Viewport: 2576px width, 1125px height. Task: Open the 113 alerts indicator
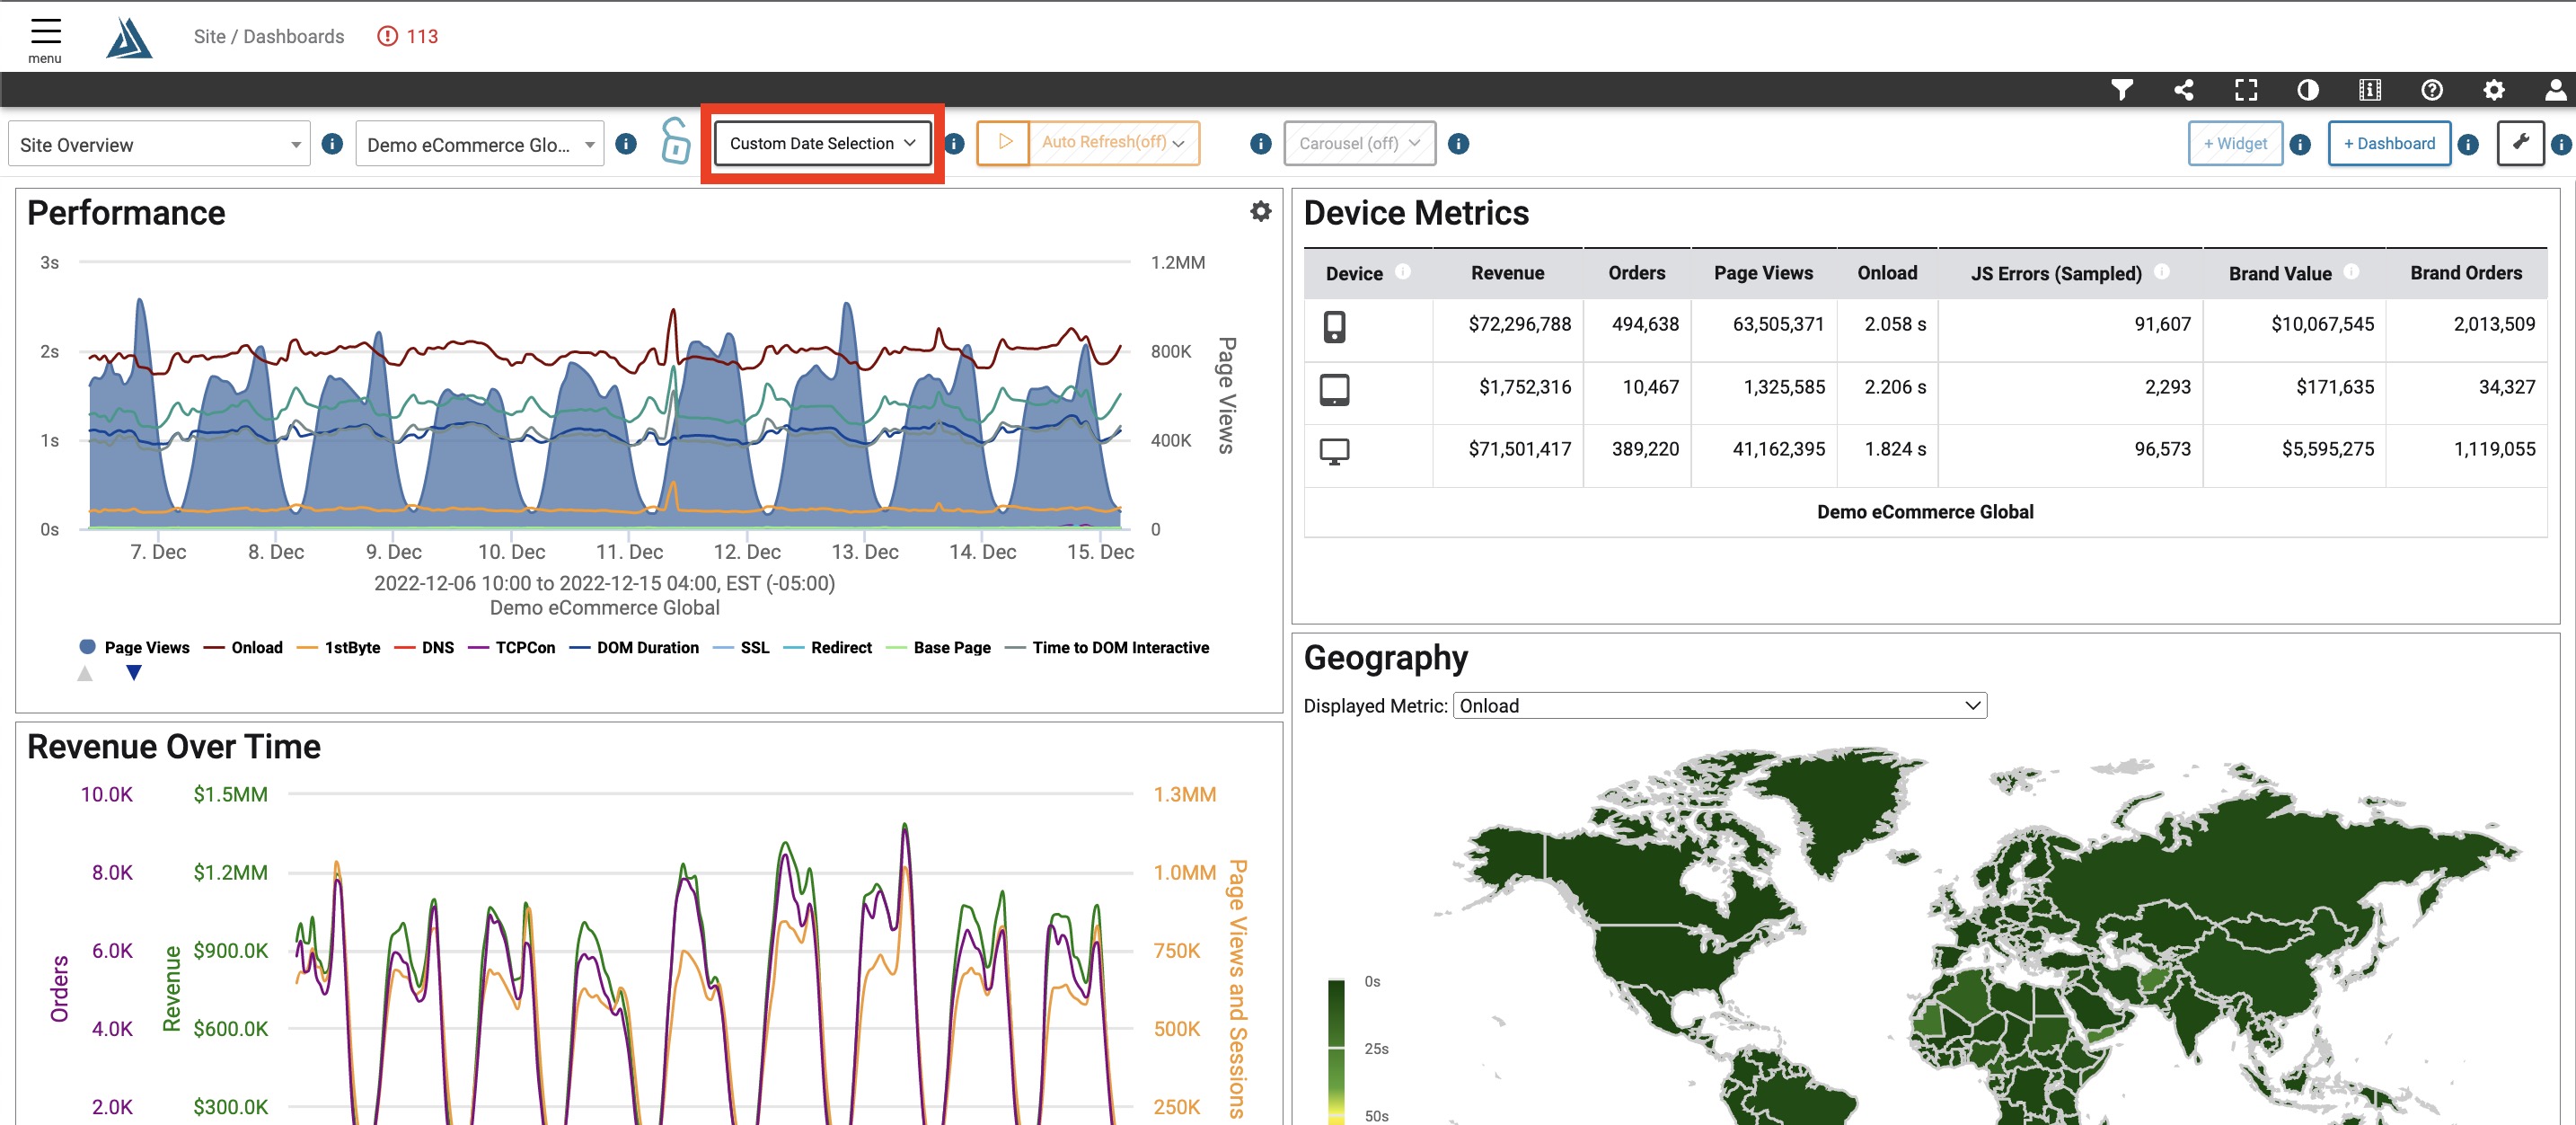(408, 36)
